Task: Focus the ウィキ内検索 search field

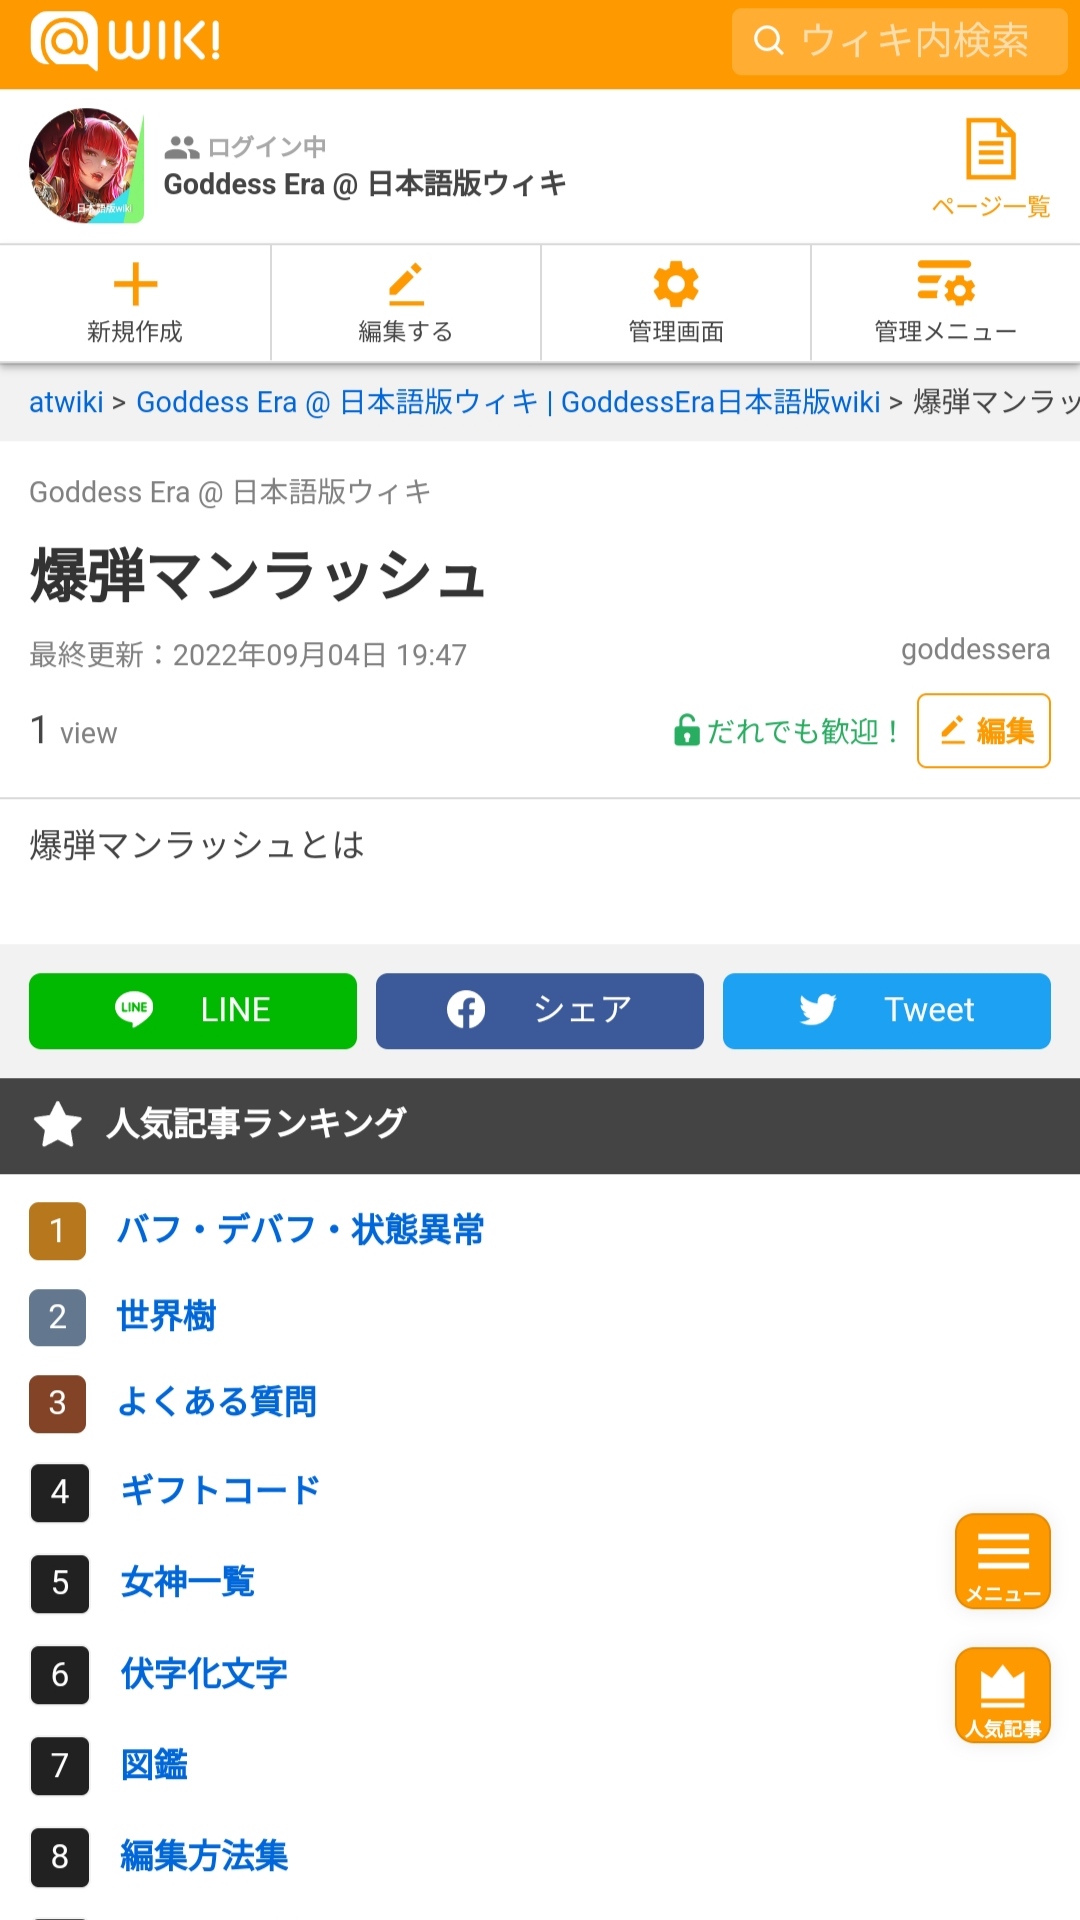Action: pyautogui.click(x=900, y=42)
